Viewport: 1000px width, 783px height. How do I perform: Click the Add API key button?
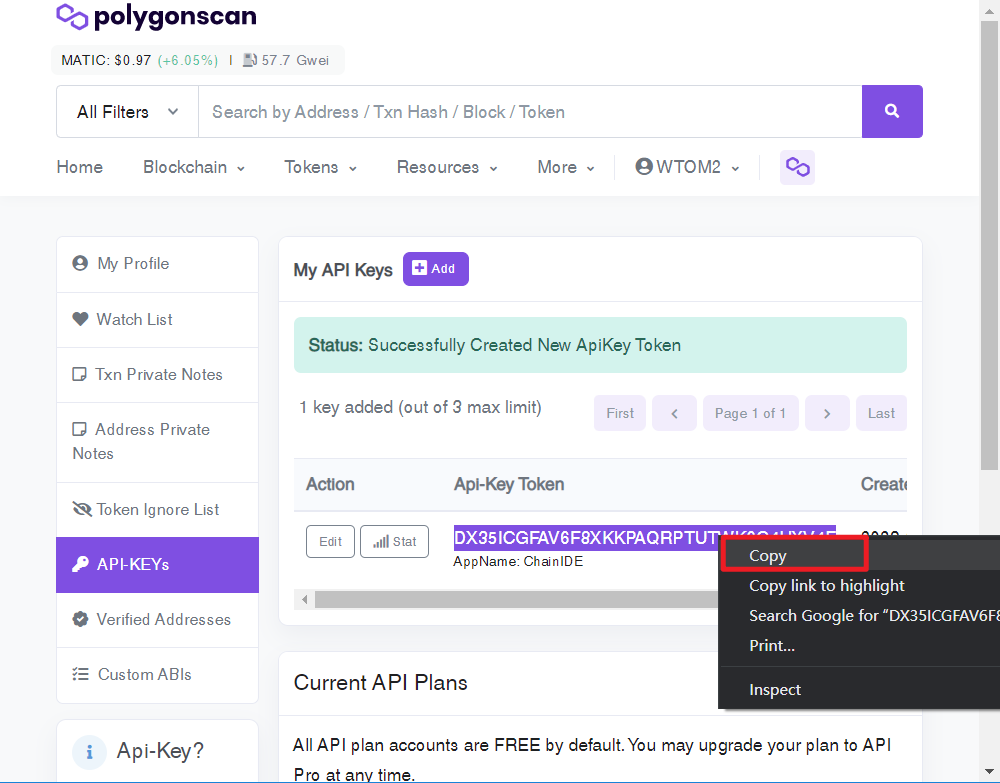tap(436, 269)
